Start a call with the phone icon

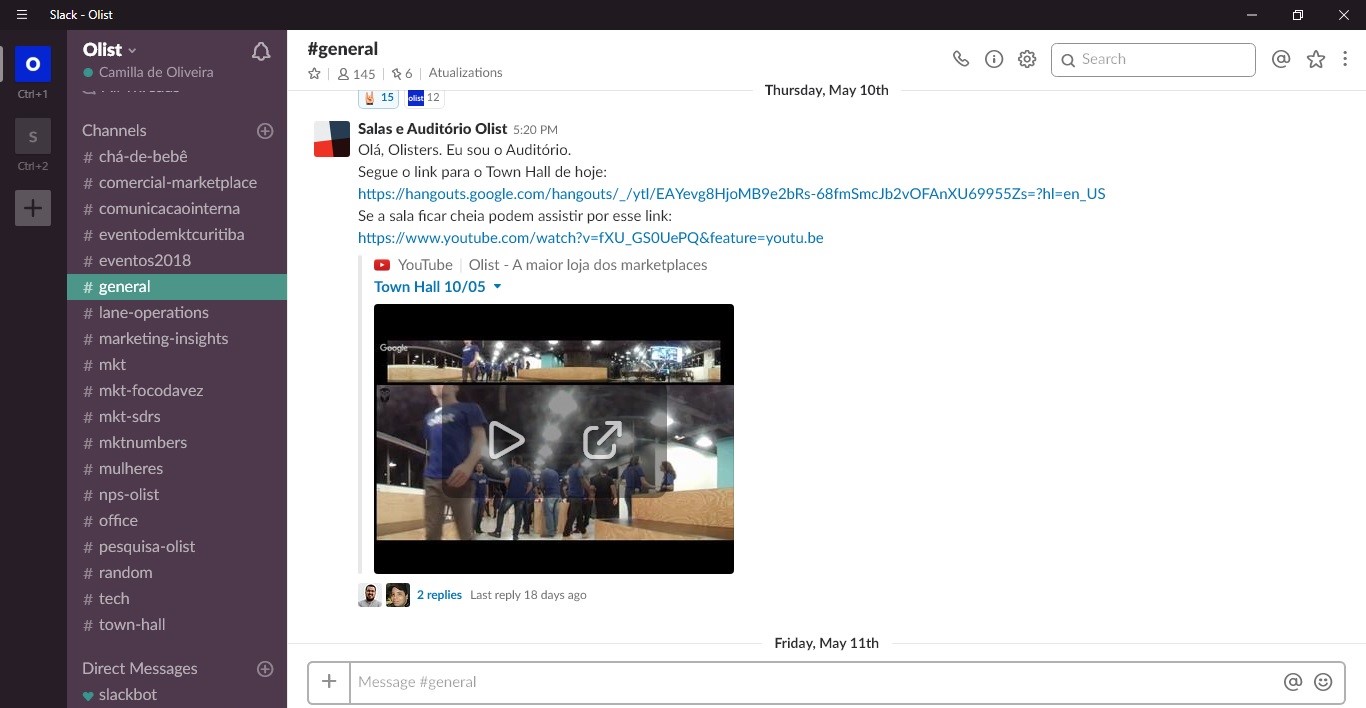[961, 59]
